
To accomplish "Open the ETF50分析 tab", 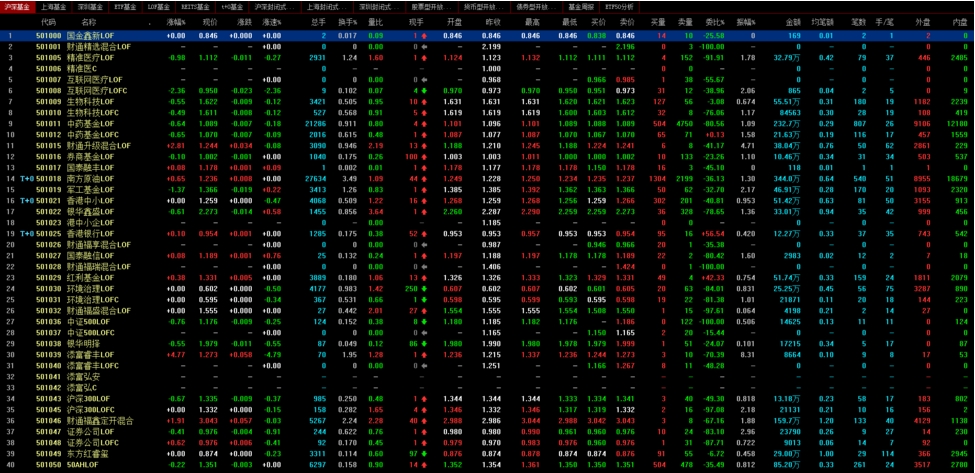I will pos(619,7).
